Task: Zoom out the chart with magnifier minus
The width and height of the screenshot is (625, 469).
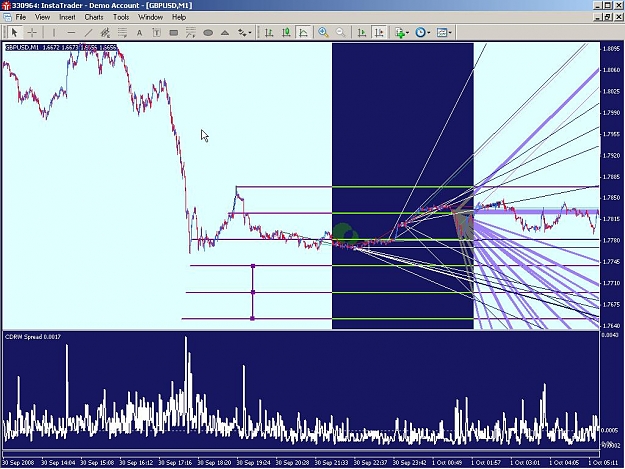Action: point(341,32)
